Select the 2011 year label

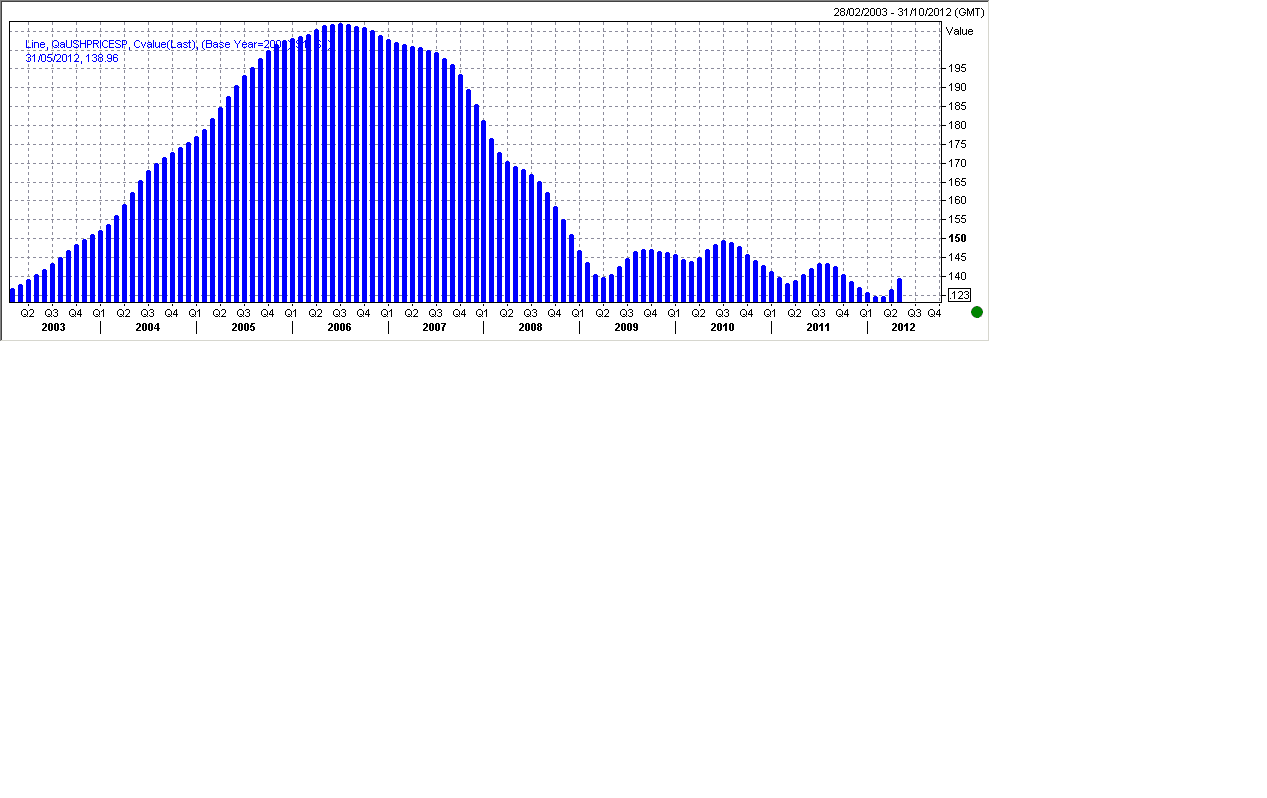[818, 327]
